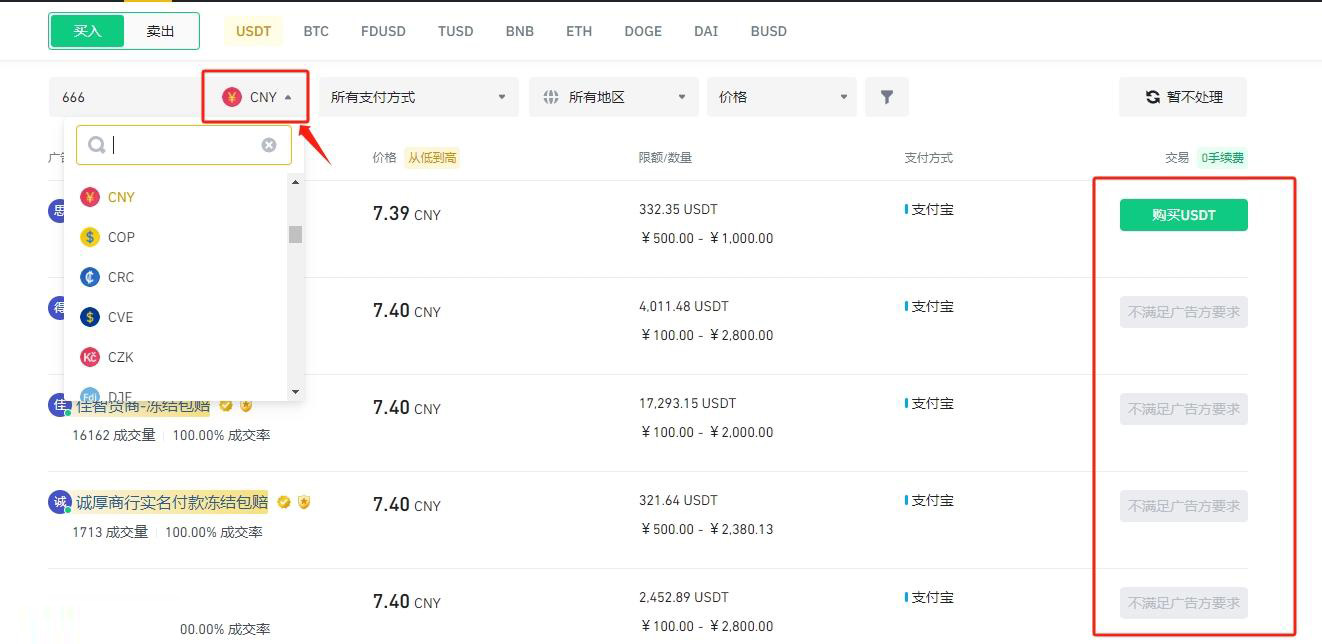Click the CRC colón currency icon
This screenshot has height=644, width=1322.
click(x=90, y=277)
